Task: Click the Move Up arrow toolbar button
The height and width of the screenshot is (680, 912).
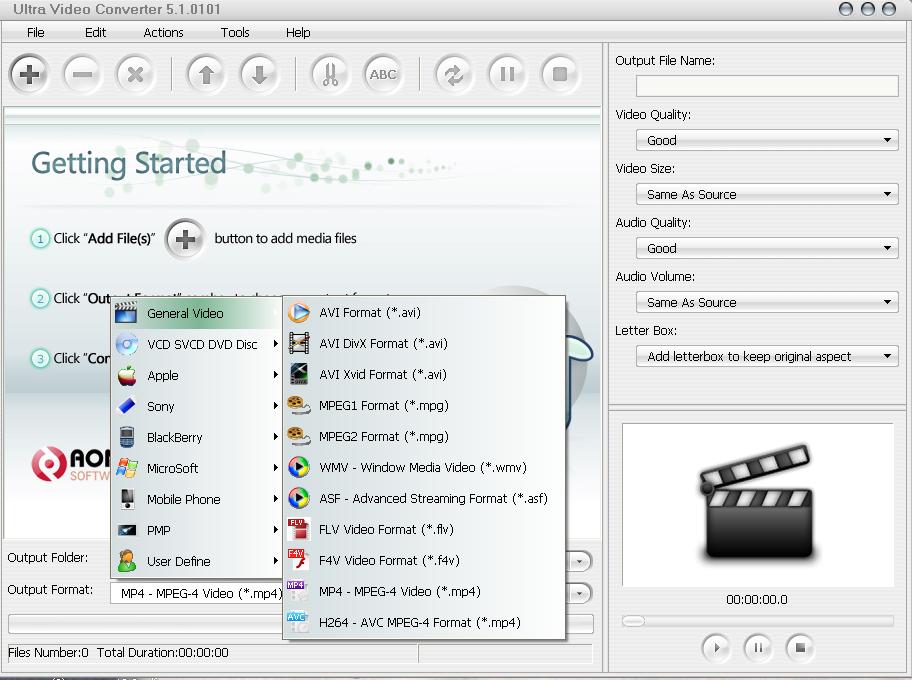Action: [206, 74]
